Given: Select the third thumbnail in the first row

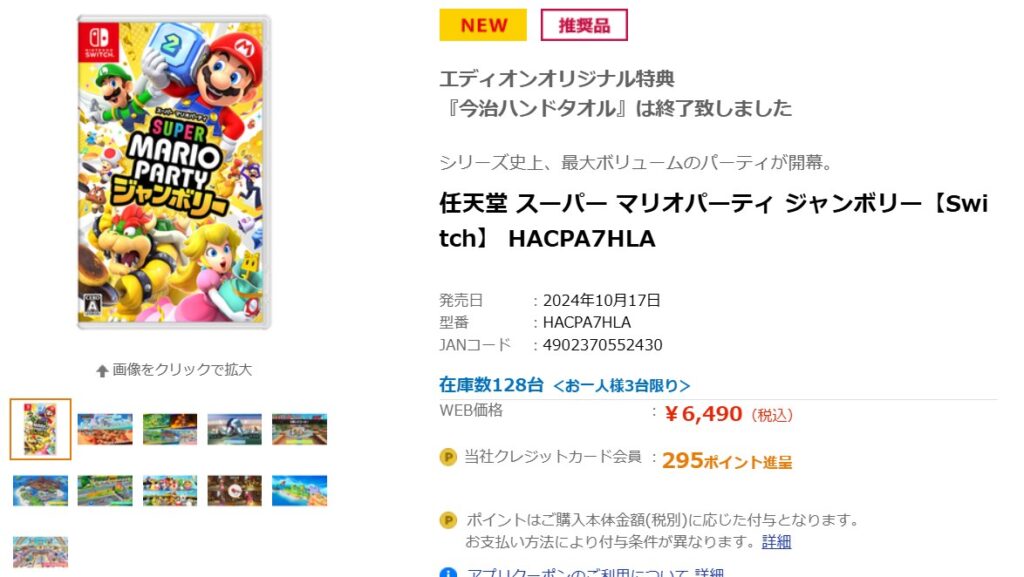Looking at the screenshot, I should point(170,429).
